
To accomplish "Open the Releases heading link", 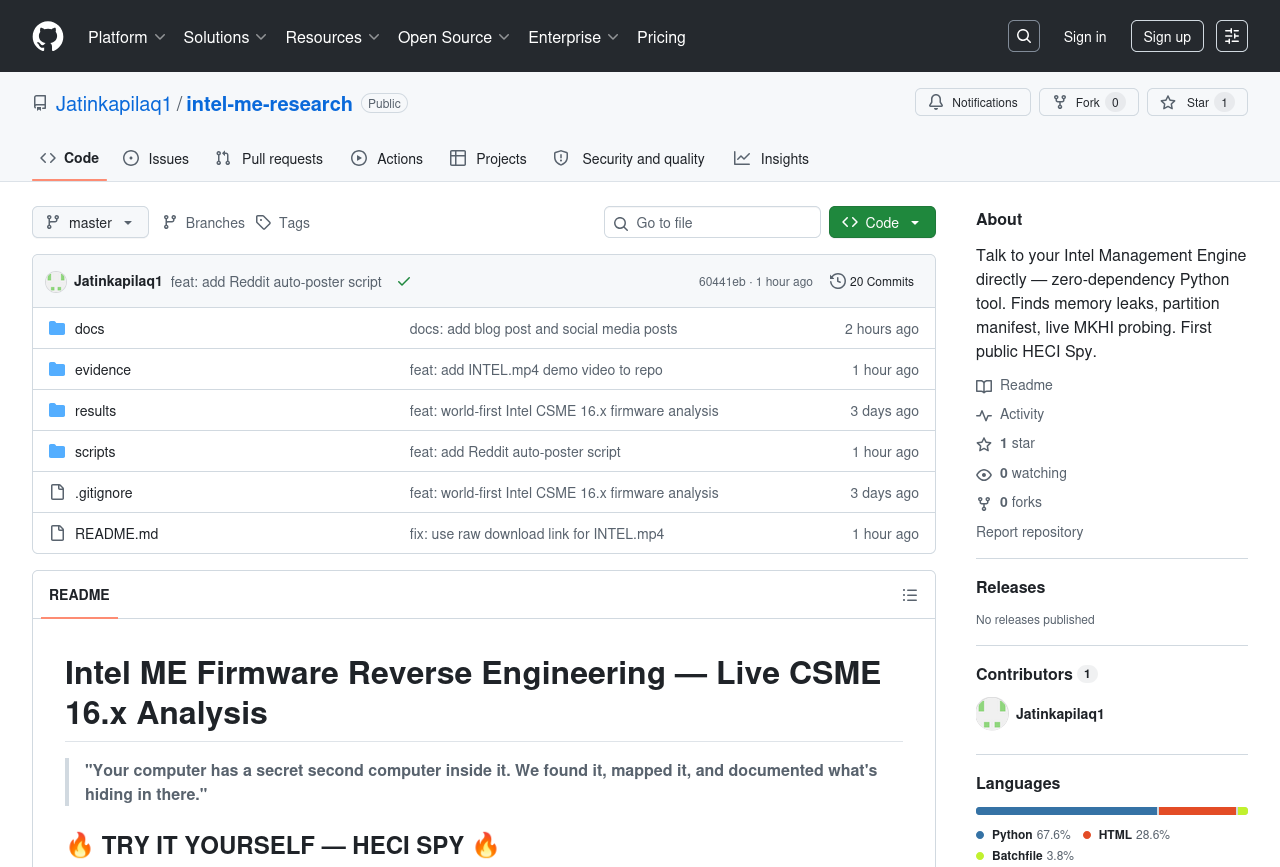I will point(1010,587).
